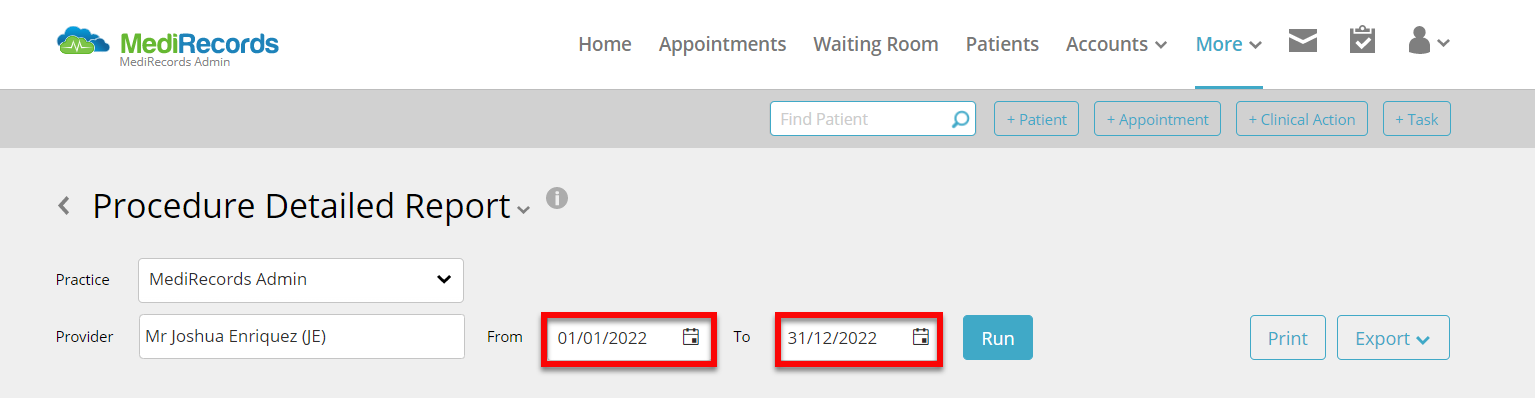This screenshot has height=398, width=1535.
Task: Add a new Clinical Action
Action: [1302, 119]
